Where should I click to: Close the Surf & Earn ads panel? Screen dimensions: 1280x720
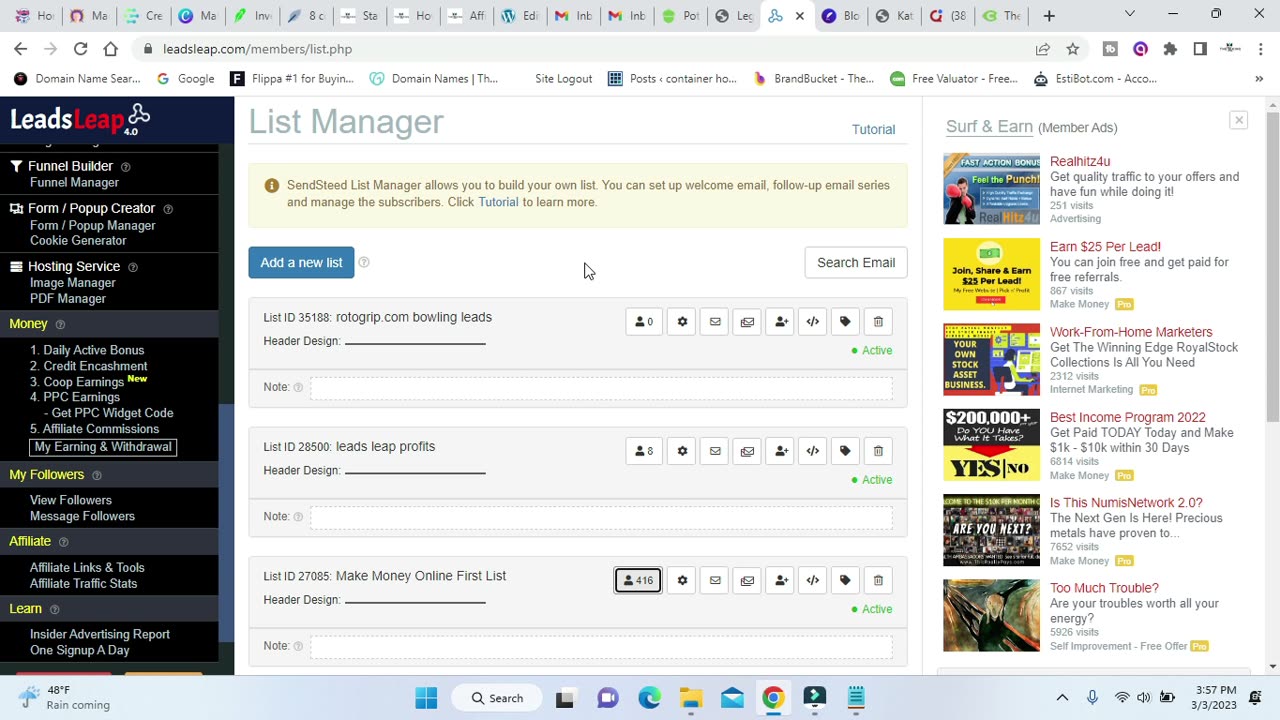click(x=1238, y=120)
